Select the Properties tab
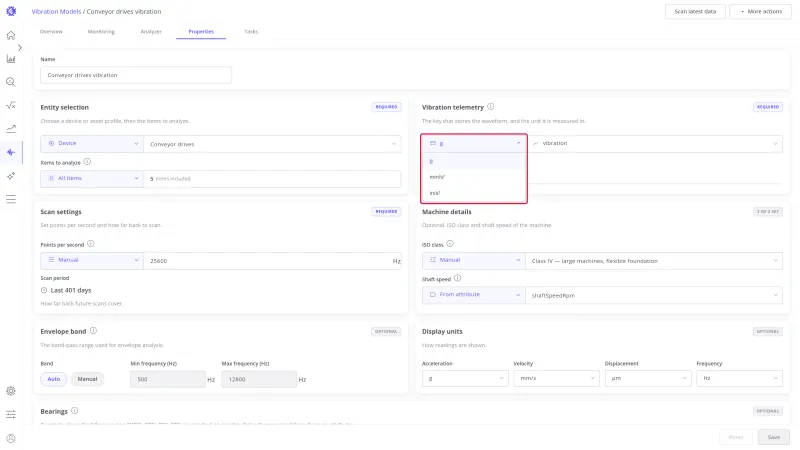 [x=201, y=32]
